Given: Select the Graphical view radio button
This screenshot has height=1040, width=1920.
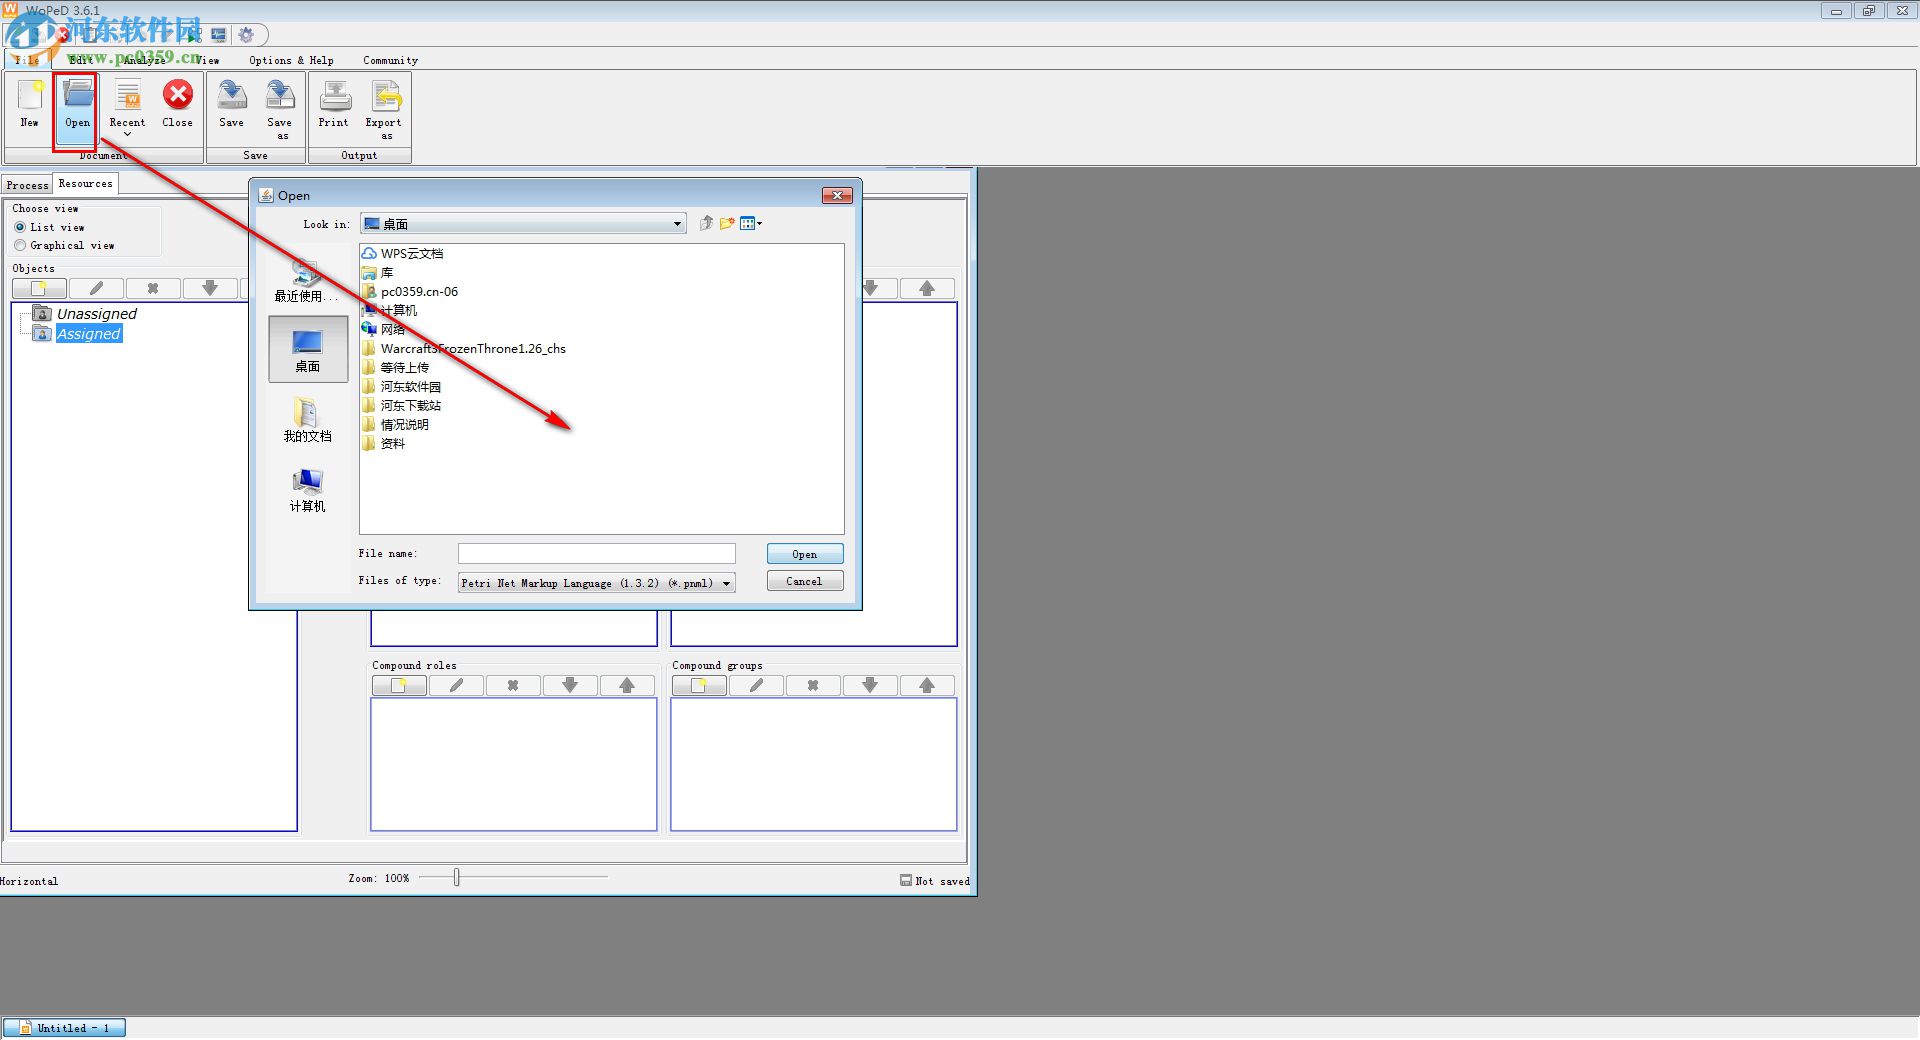Looking at the screenshot, I should (20, 245).
